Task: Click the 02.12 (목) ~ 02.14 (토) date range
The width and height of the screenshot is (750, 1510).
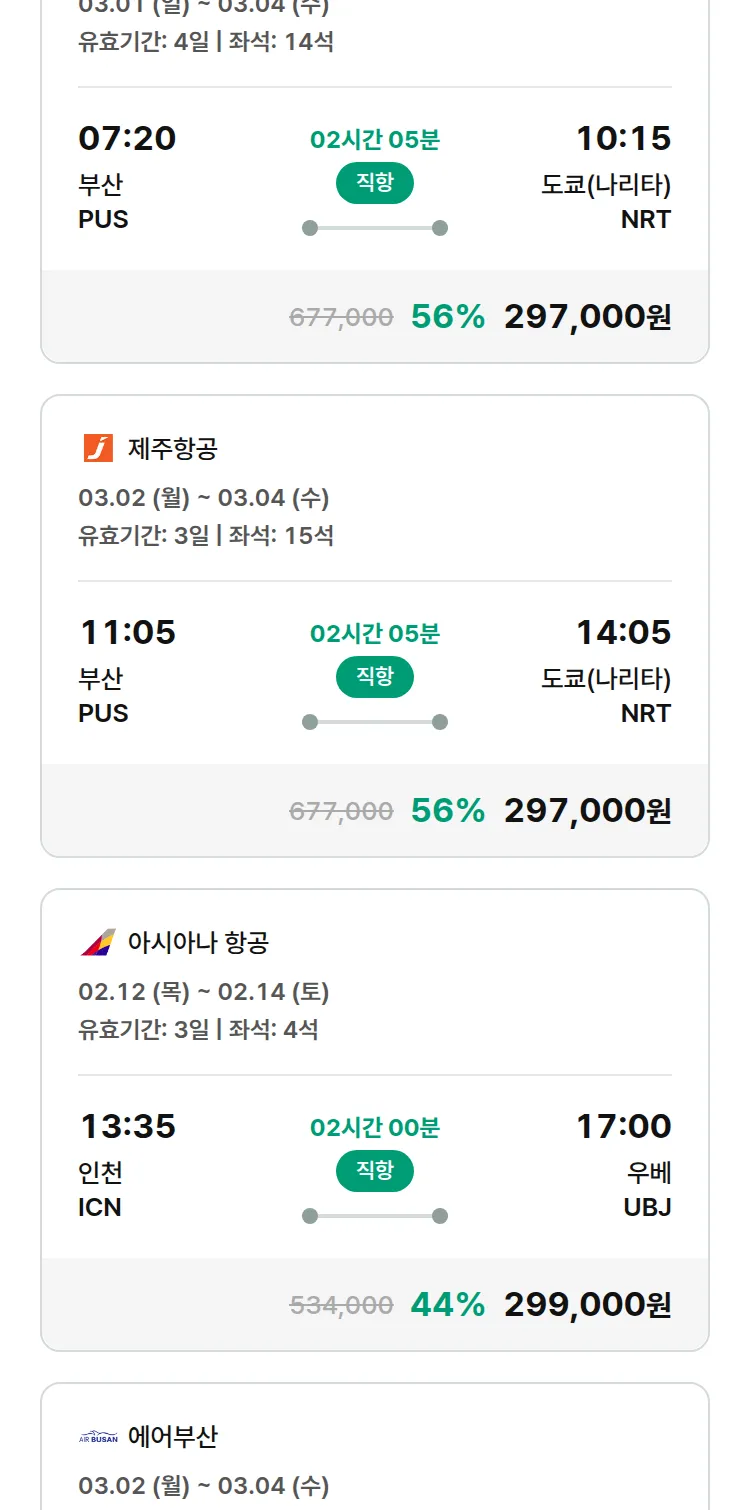Action: coord(204,992)
